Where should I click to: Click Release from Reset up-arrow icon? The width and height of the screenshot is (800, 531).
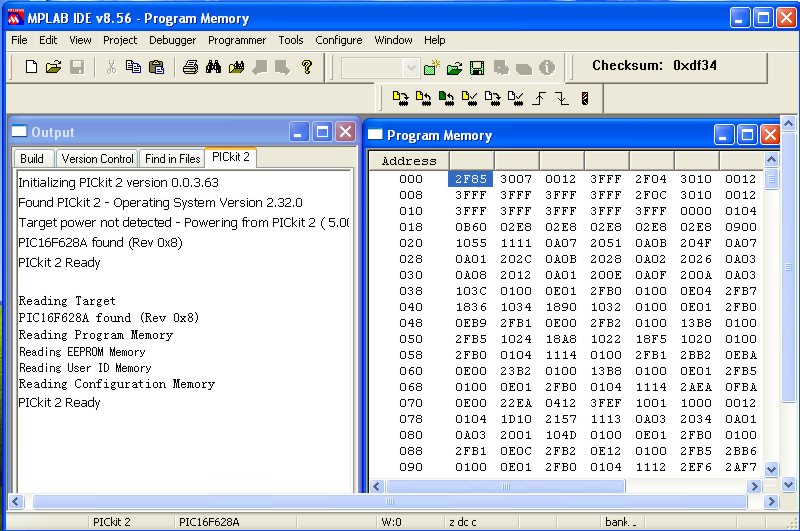pyautogui.click(x=539, y=98)
